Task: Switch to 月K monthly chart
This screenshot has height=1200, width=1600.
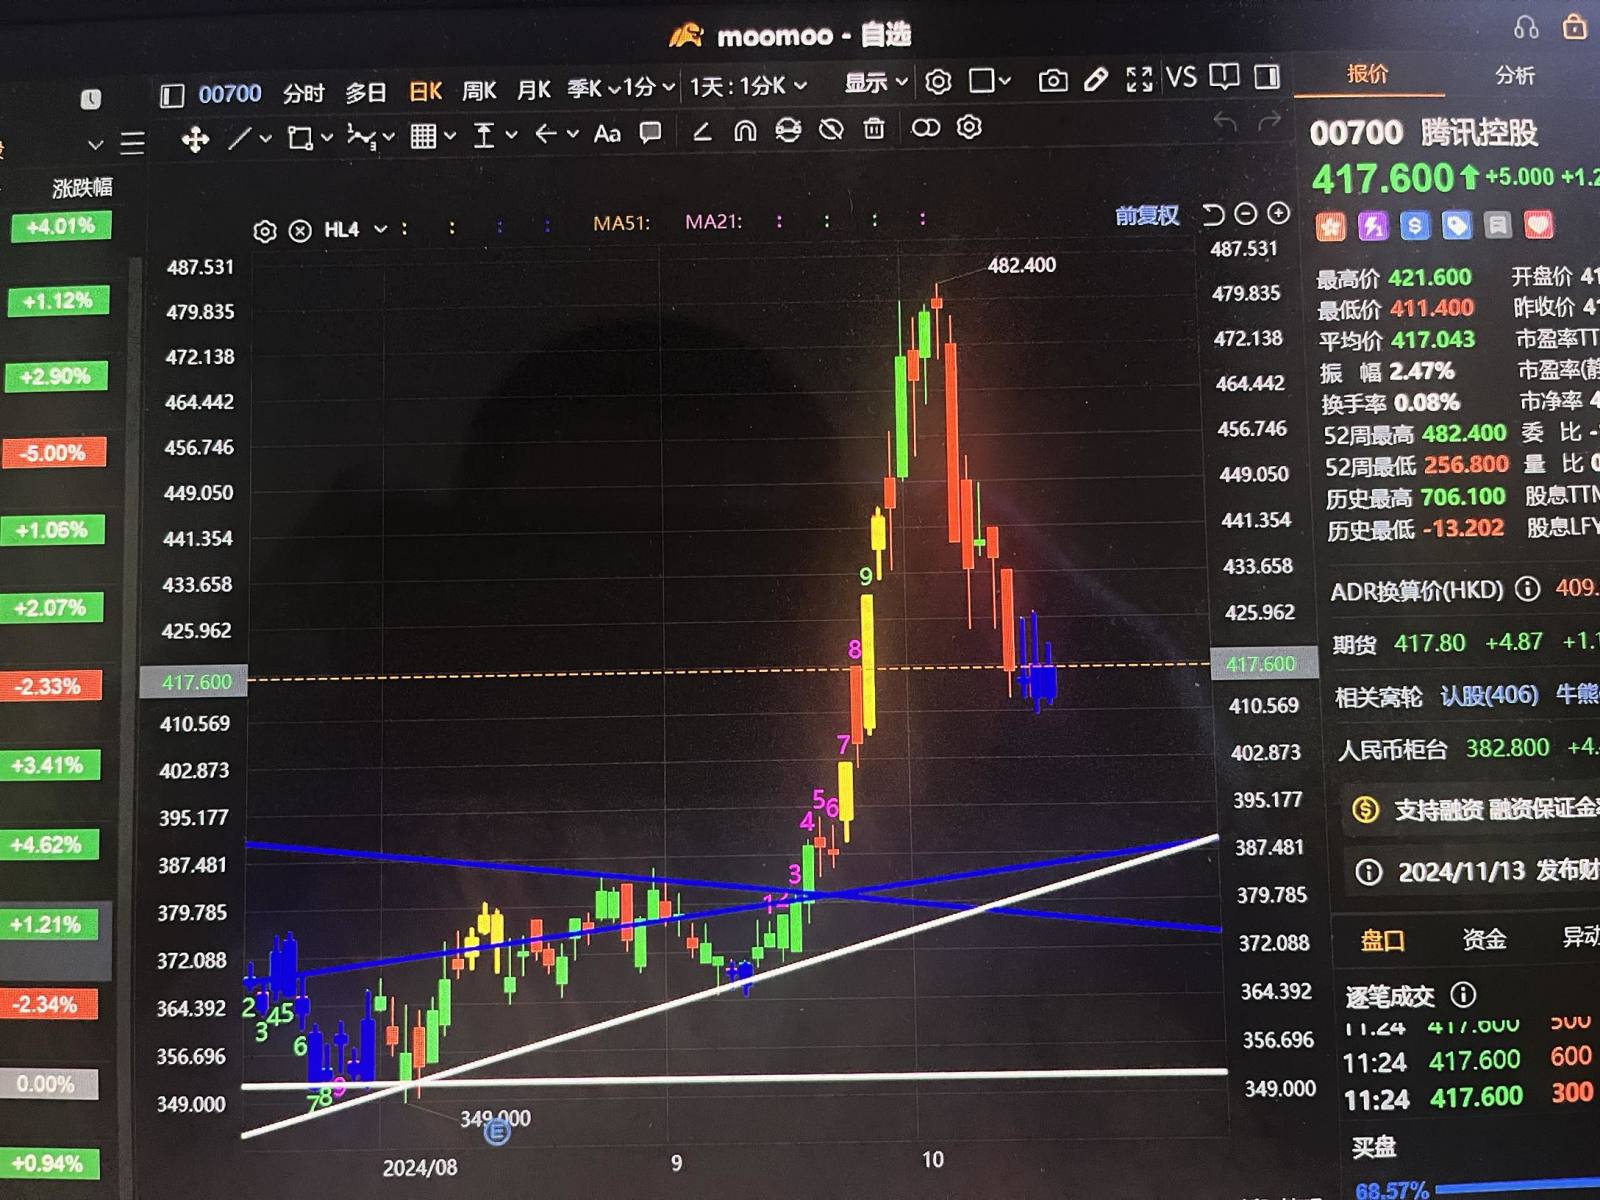Action: [534, 90]
